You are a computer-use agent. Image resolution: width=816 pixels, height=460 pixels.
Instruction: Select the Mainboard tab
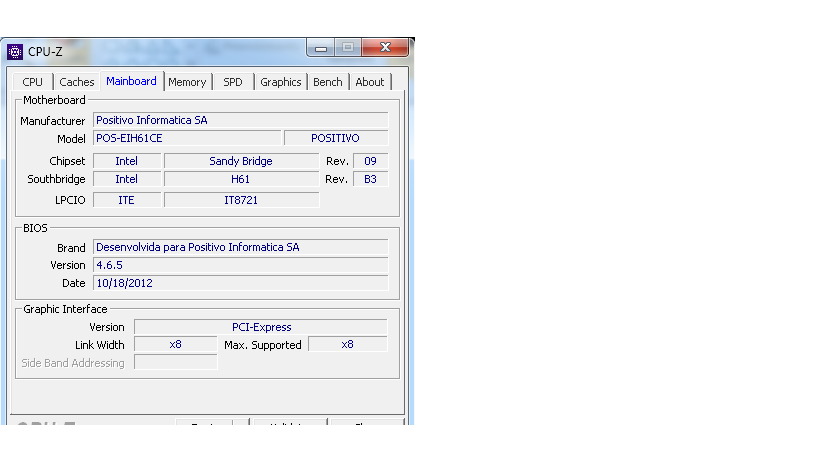tap(131, 81)
